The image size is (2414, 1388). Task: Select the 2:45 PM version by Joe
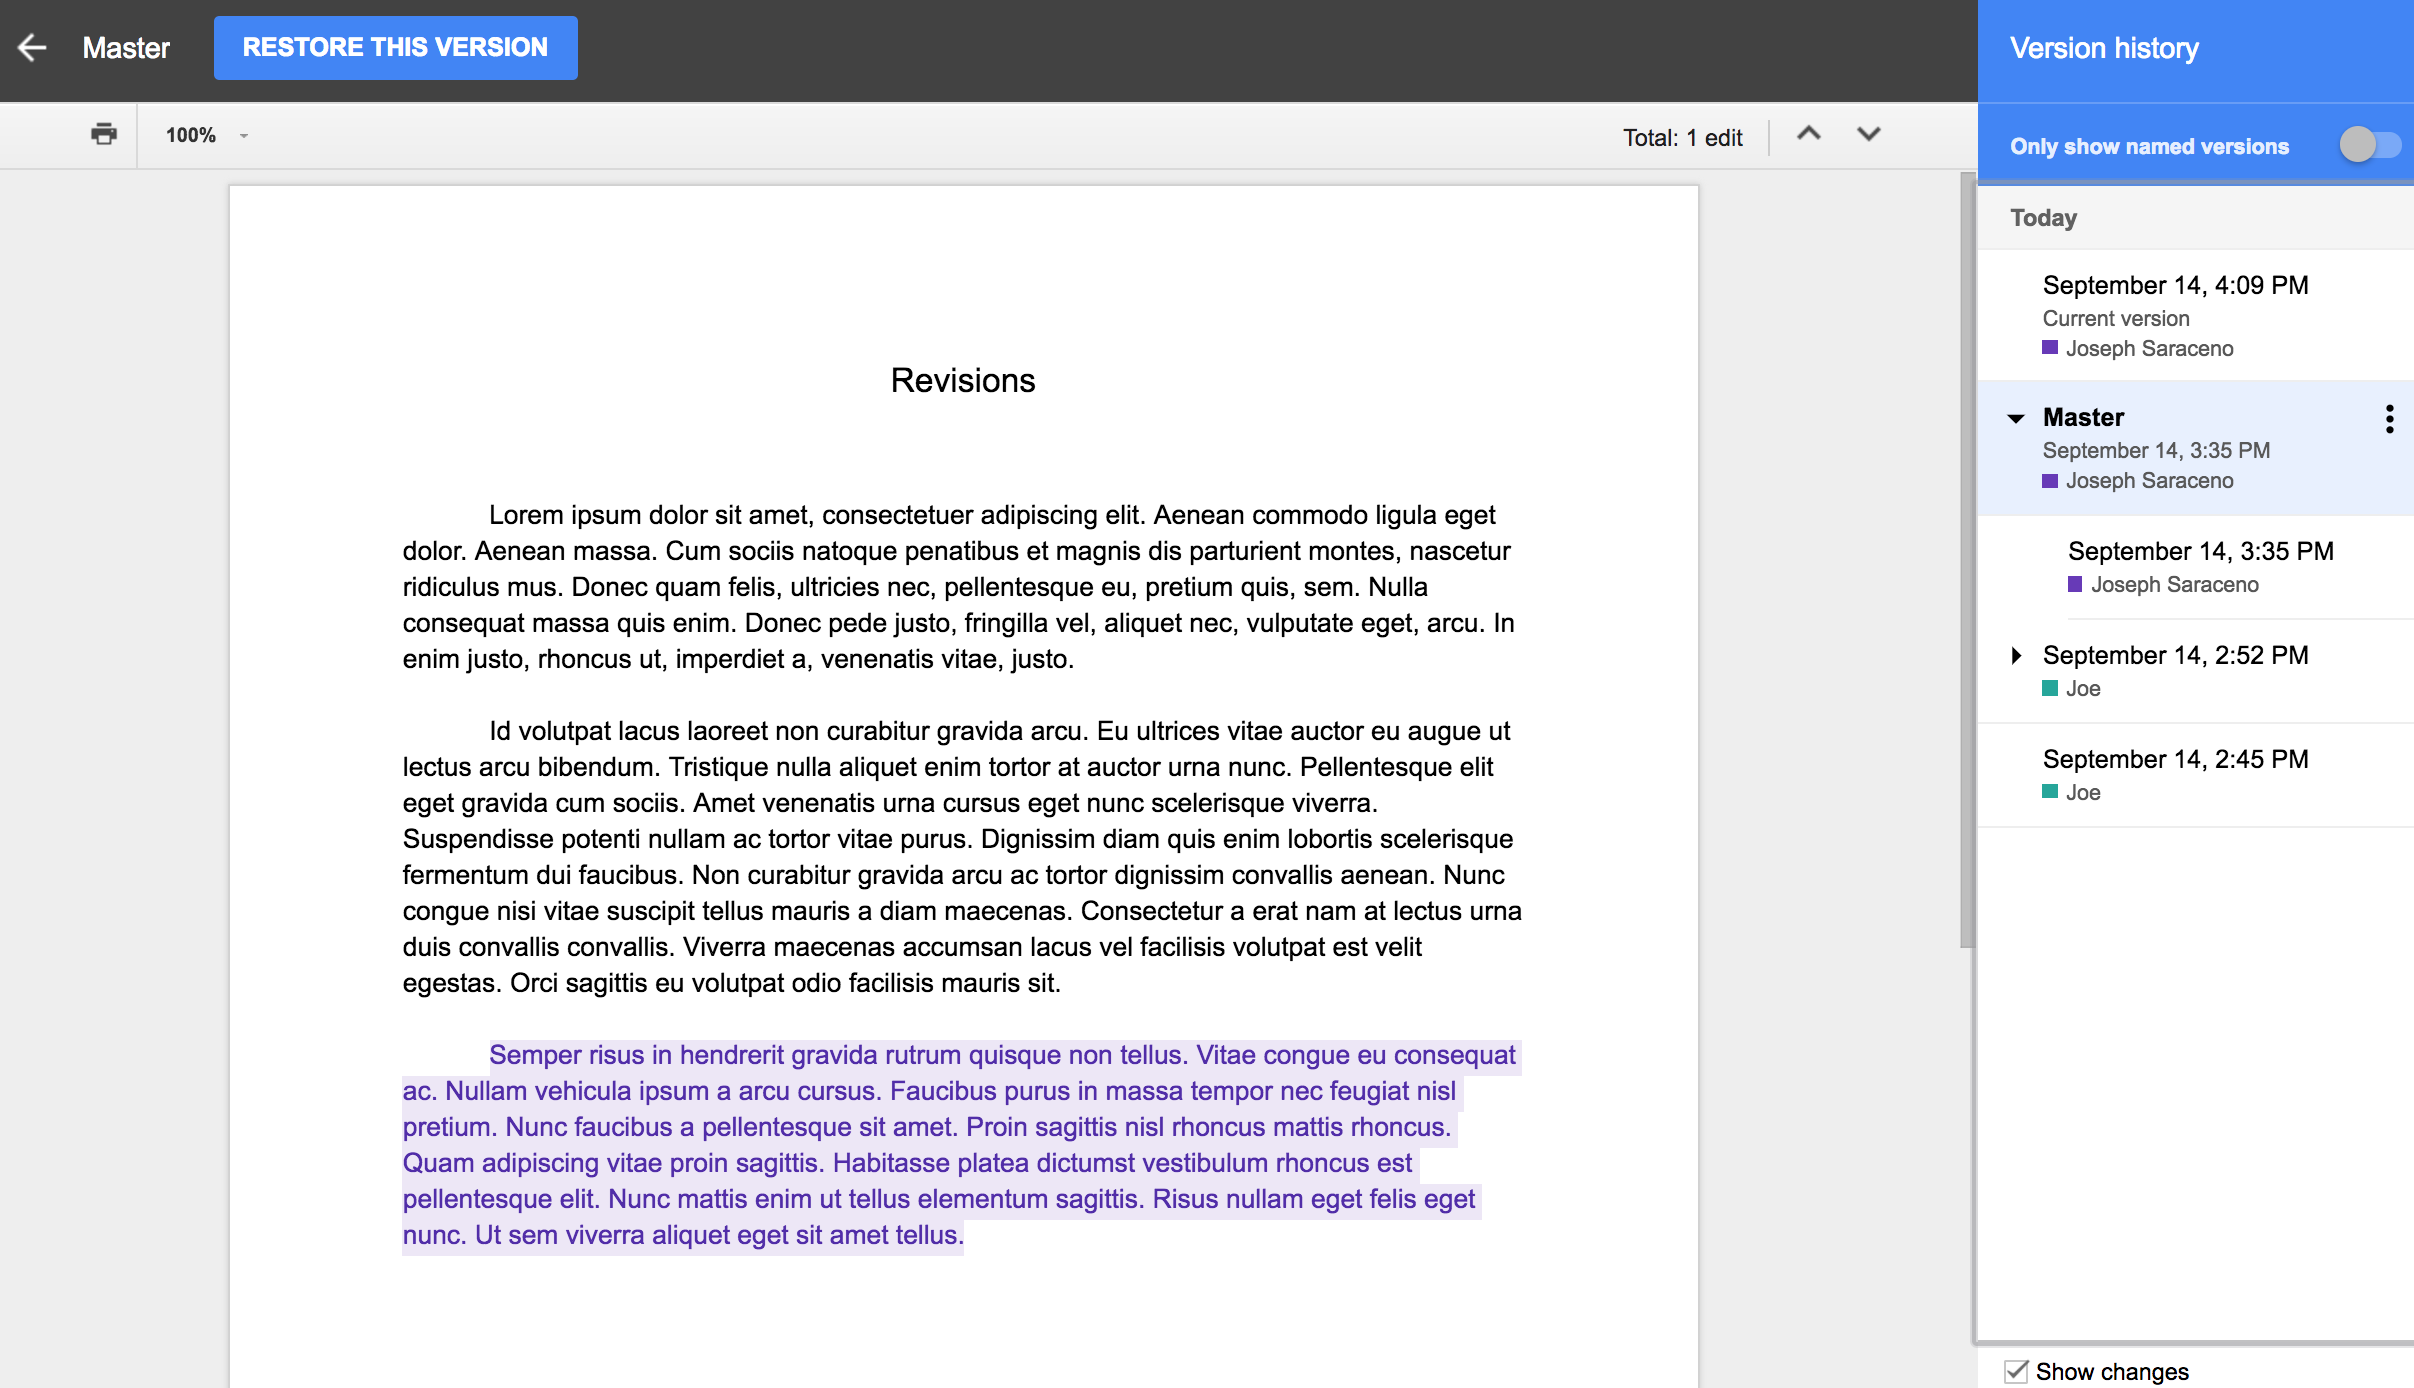pyautogui.click(x=2174, y=760)
